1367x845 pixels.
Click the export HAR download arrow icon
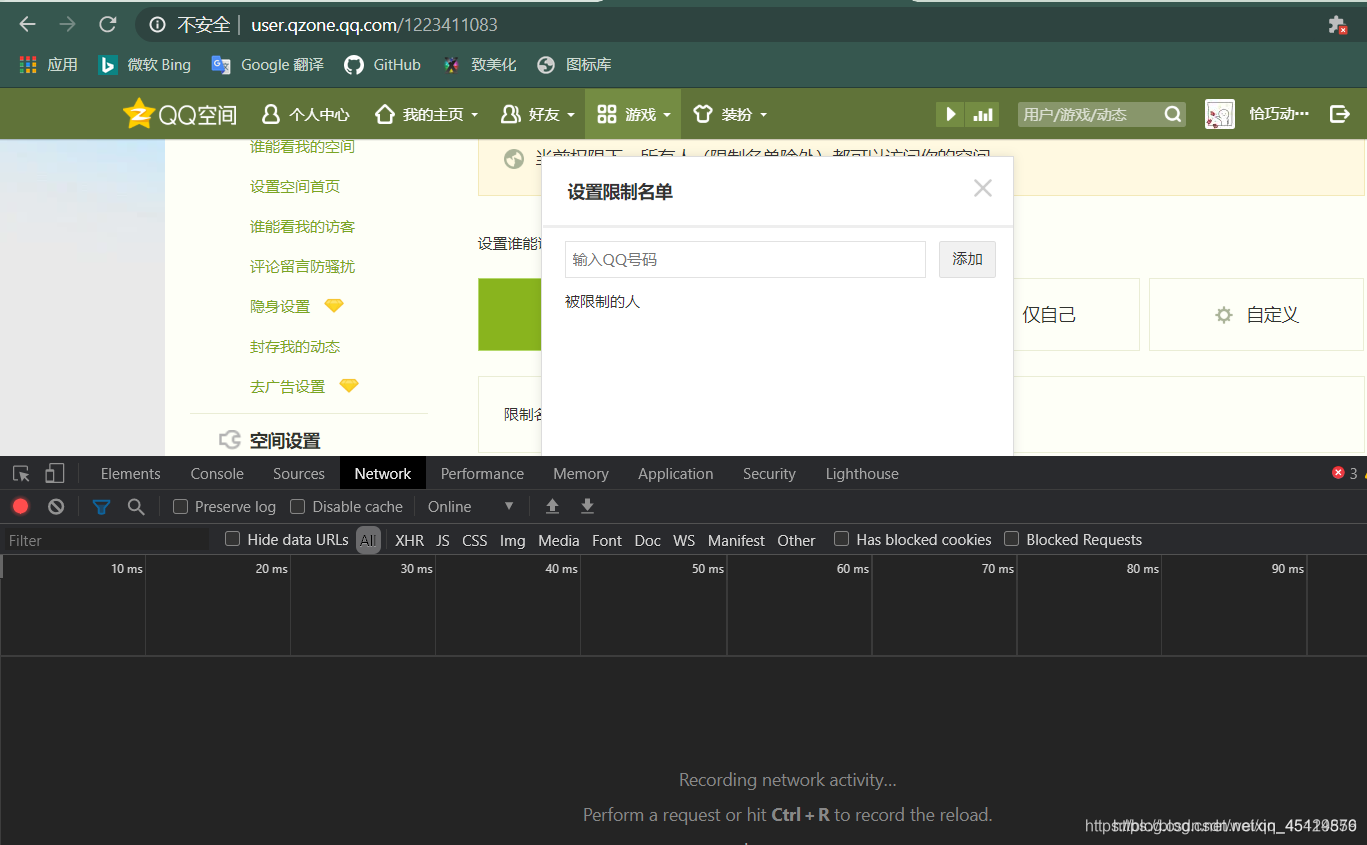point(588,506)
